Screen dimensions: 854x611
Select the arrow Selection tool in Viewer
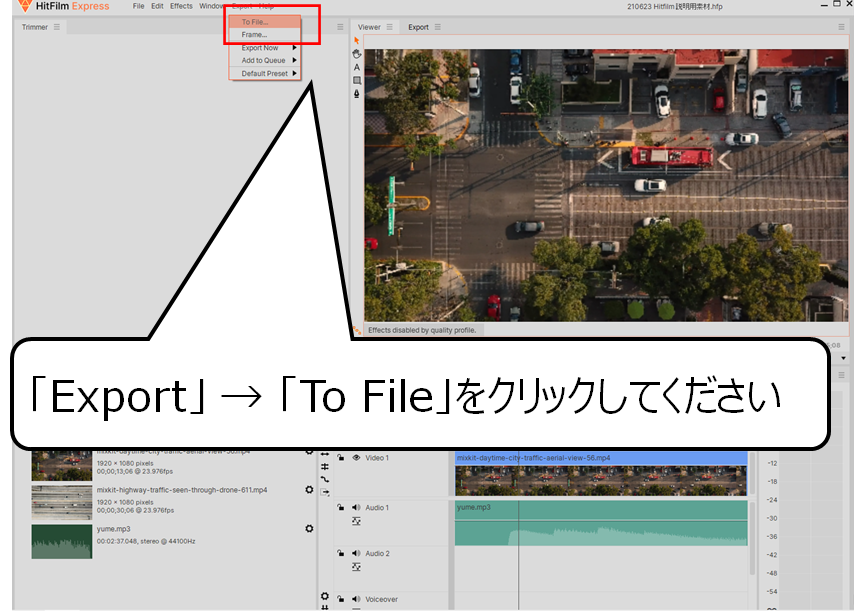pyautogui.click(x=357, y=41)
